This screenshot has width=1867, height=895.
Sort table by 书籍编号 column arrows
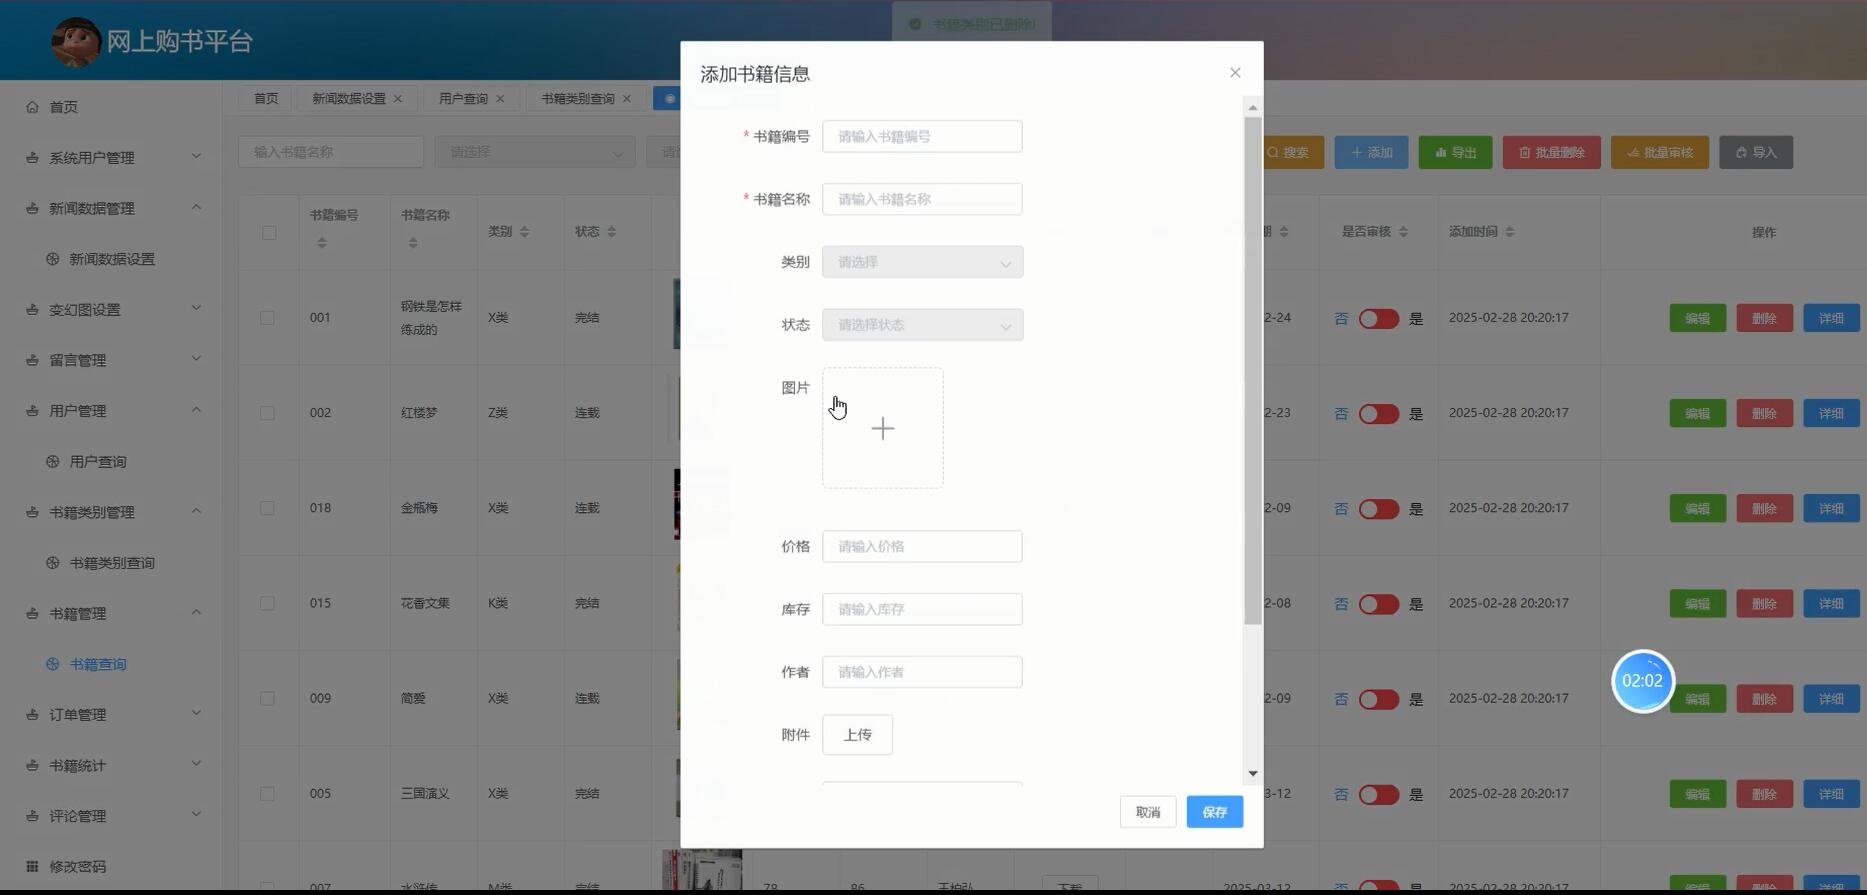click(x=322, y=243)
